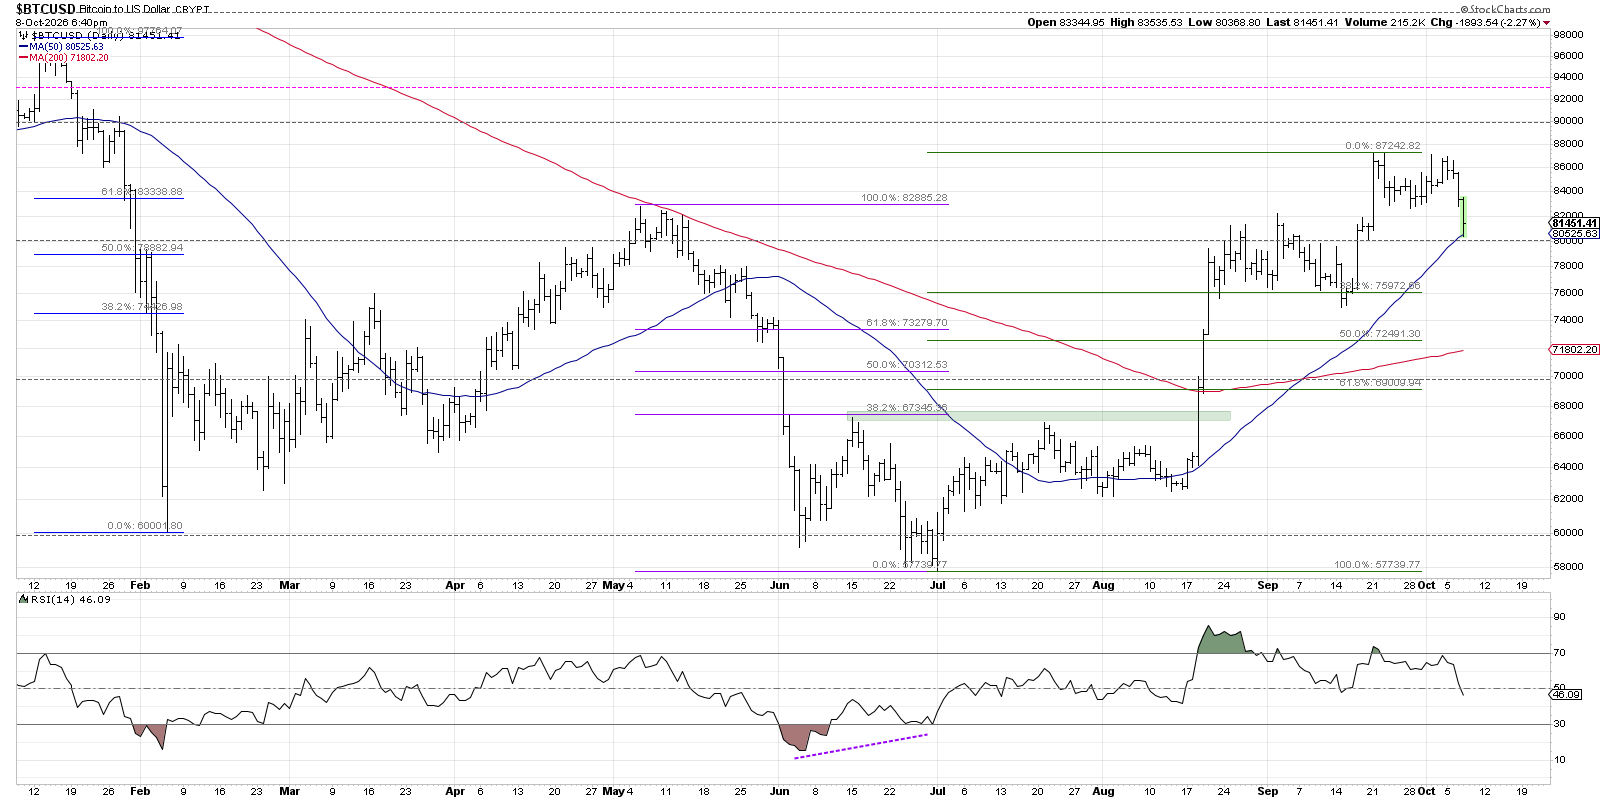Click the Sep label on upper date axis
This screenshot has width=1600, height=800.
1267,586
